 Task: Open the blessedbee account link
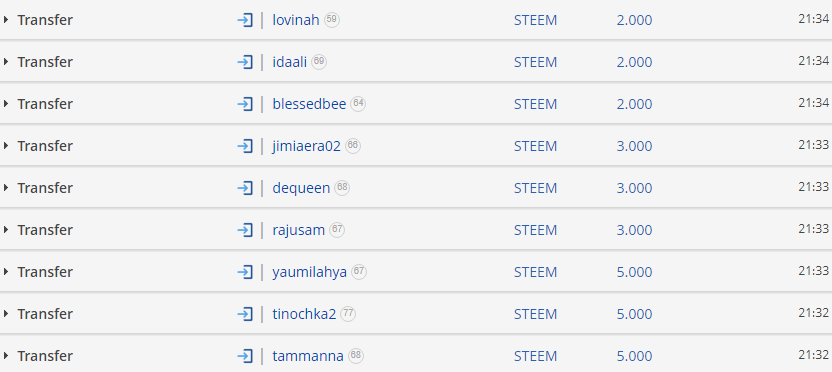click(x=309, y=104)
